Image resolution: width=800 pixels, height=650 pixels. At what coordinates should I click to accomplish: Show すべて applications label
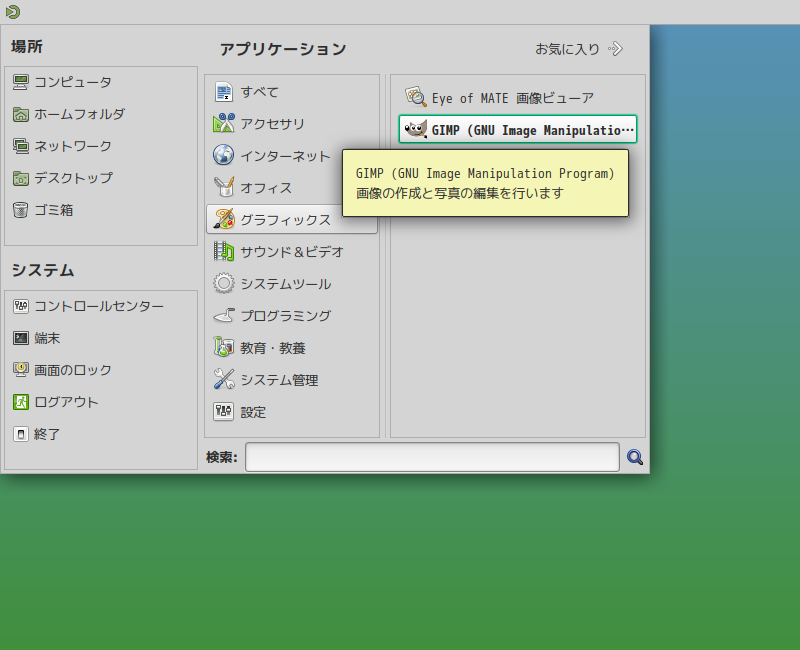point(260,92)
